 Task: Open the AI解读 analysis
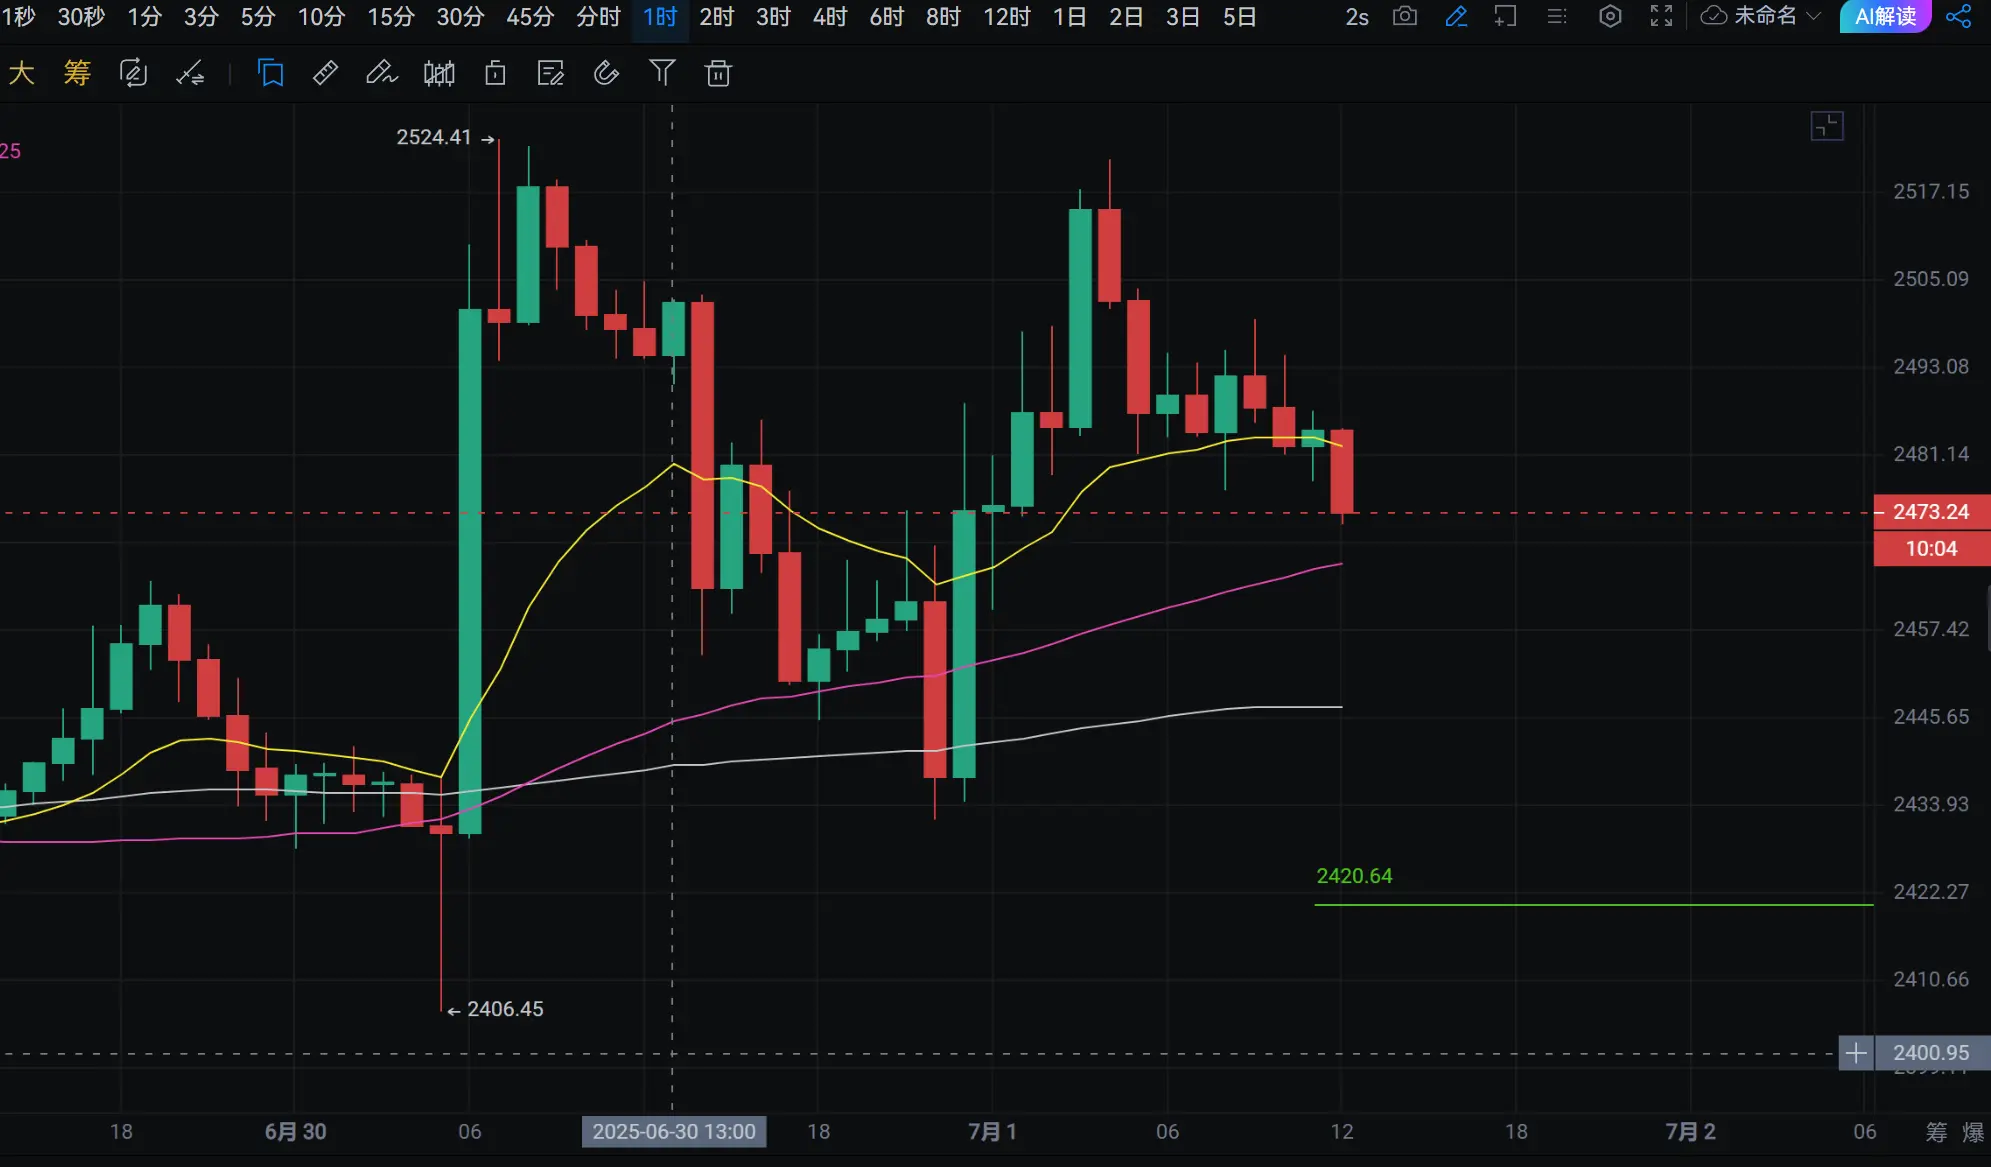(x=1885, y=16)
